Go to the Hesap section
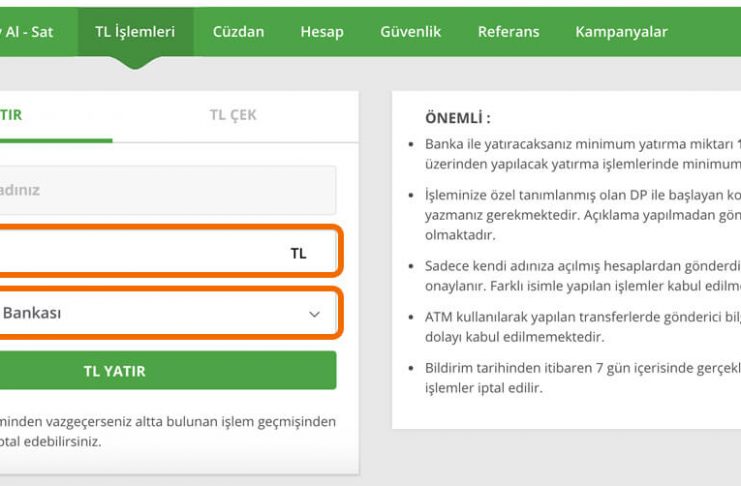Viewport: 741px width, 486px height. pyautogui.click(x=322, y=32)
